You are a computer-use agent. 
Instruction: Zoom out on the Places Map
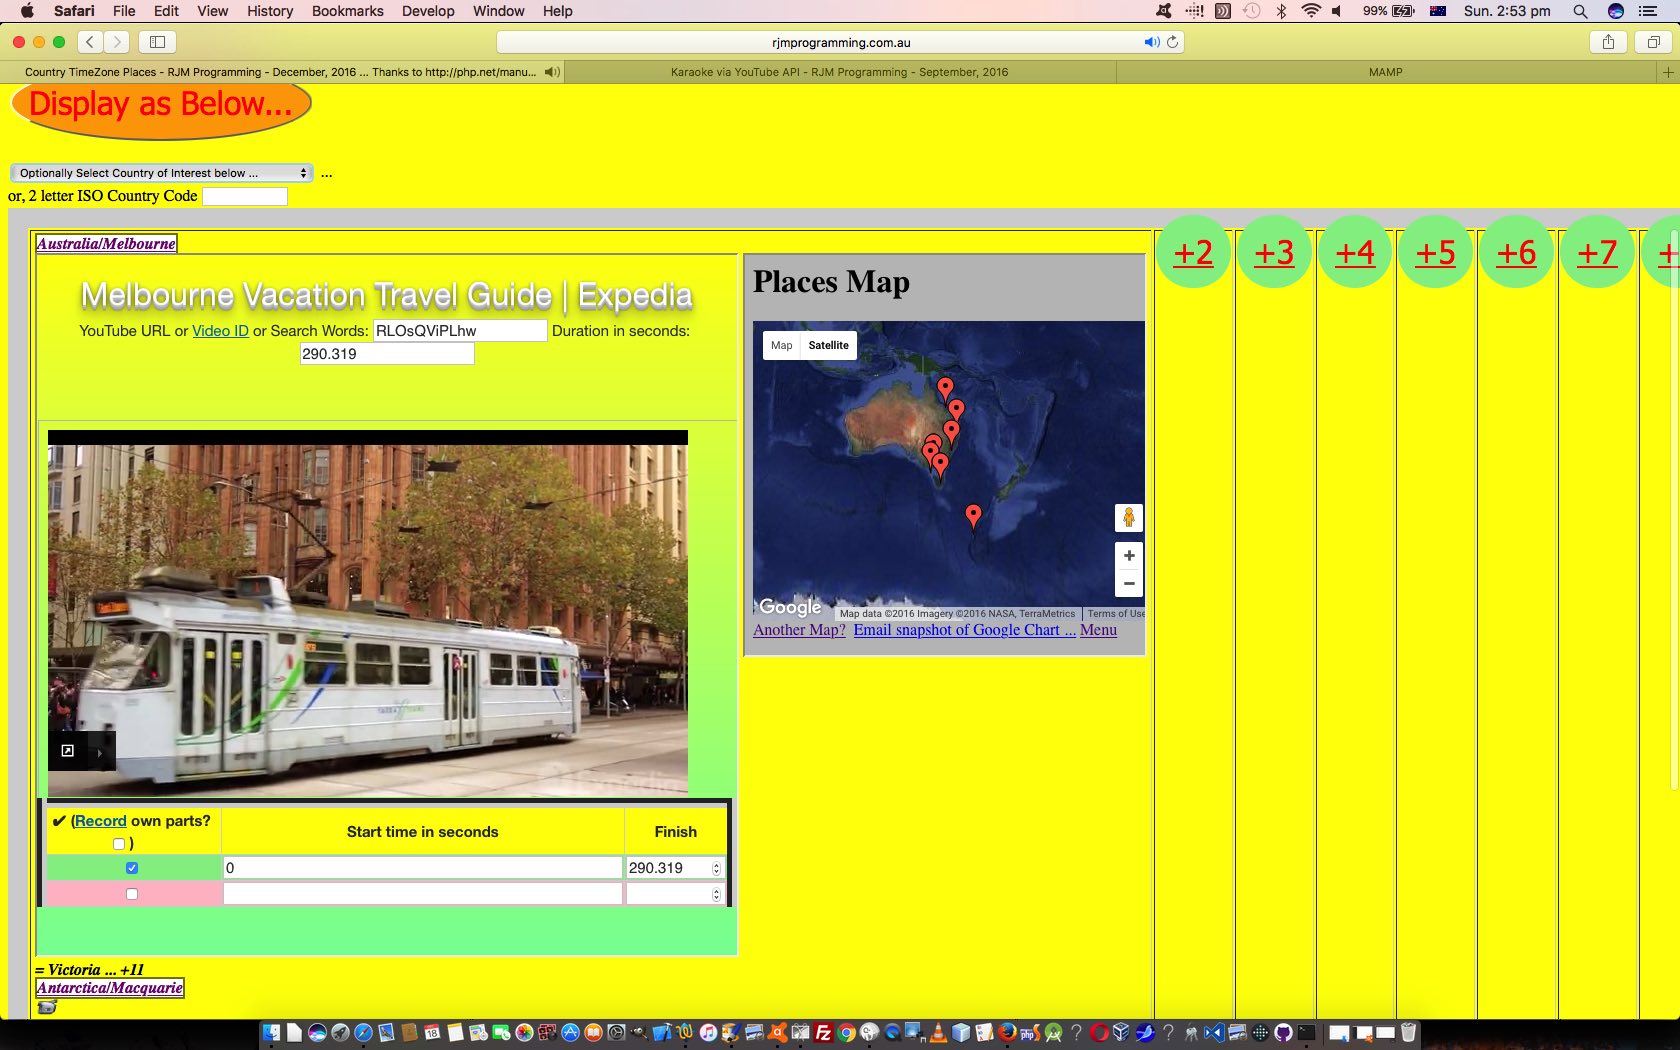(x=1129, y=583)
